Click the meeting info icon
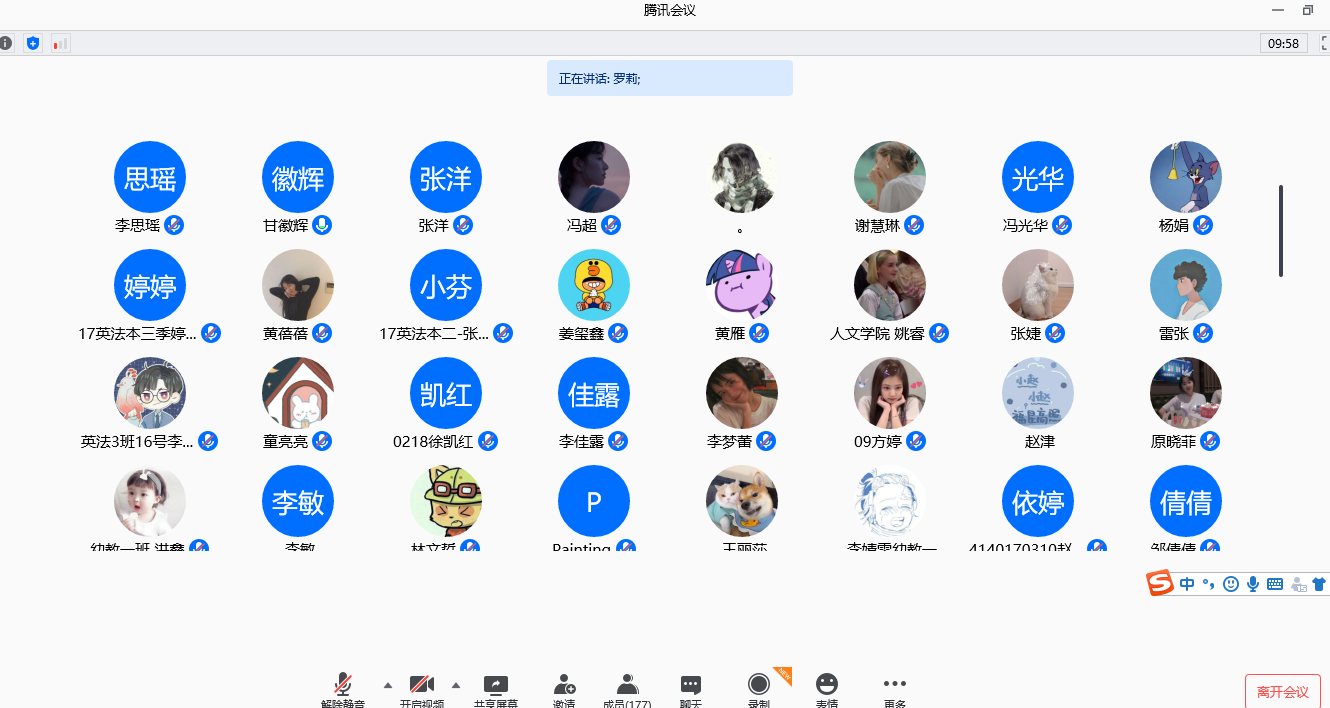The image size is (1330, 708). point(6,43)
